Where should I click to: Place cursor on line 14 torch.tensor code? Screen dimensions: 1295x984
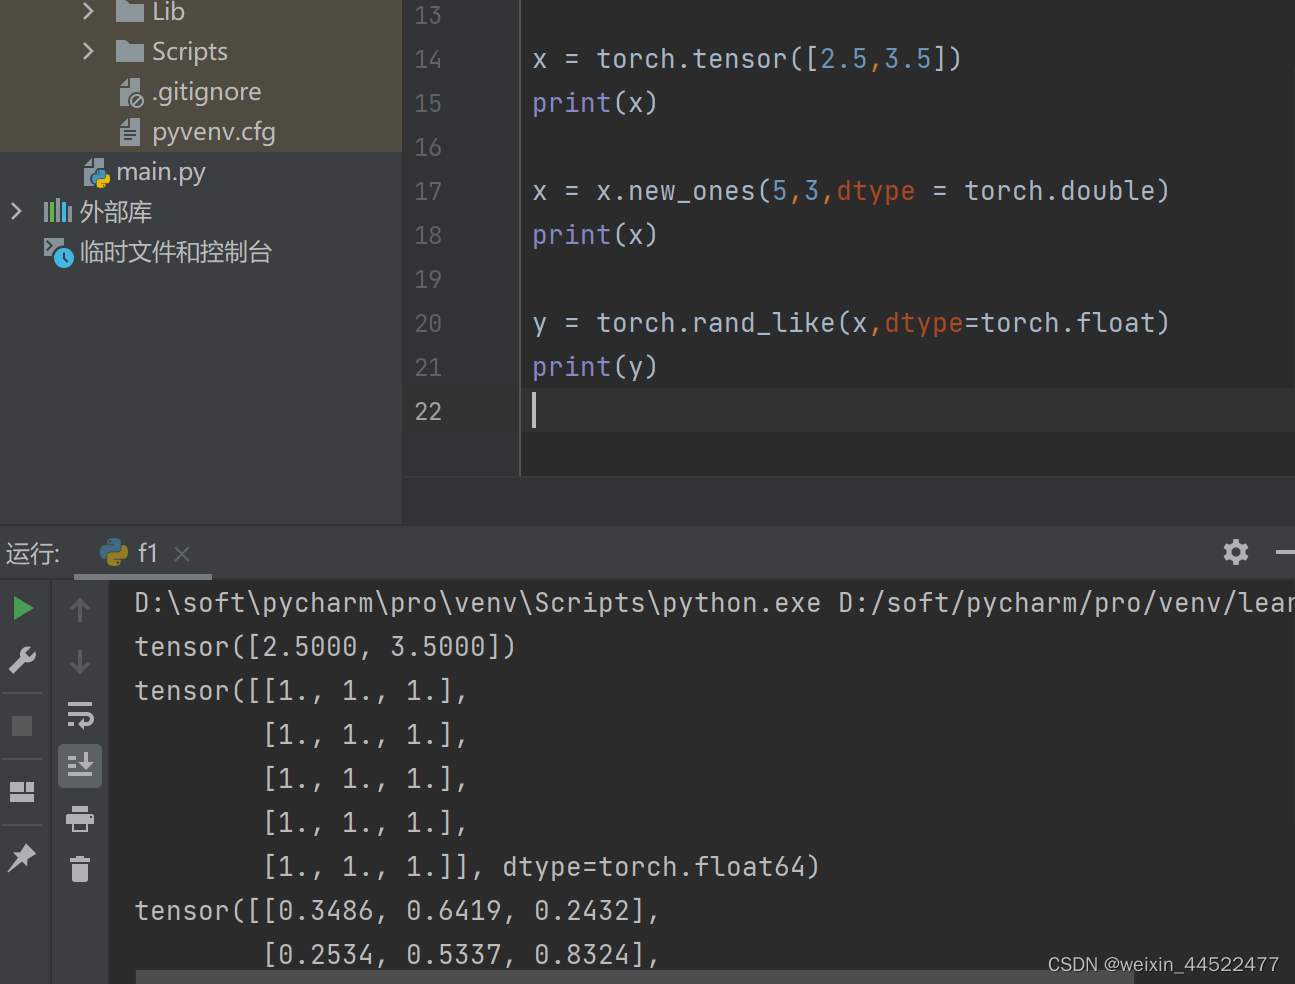click(x=747, y=59)
